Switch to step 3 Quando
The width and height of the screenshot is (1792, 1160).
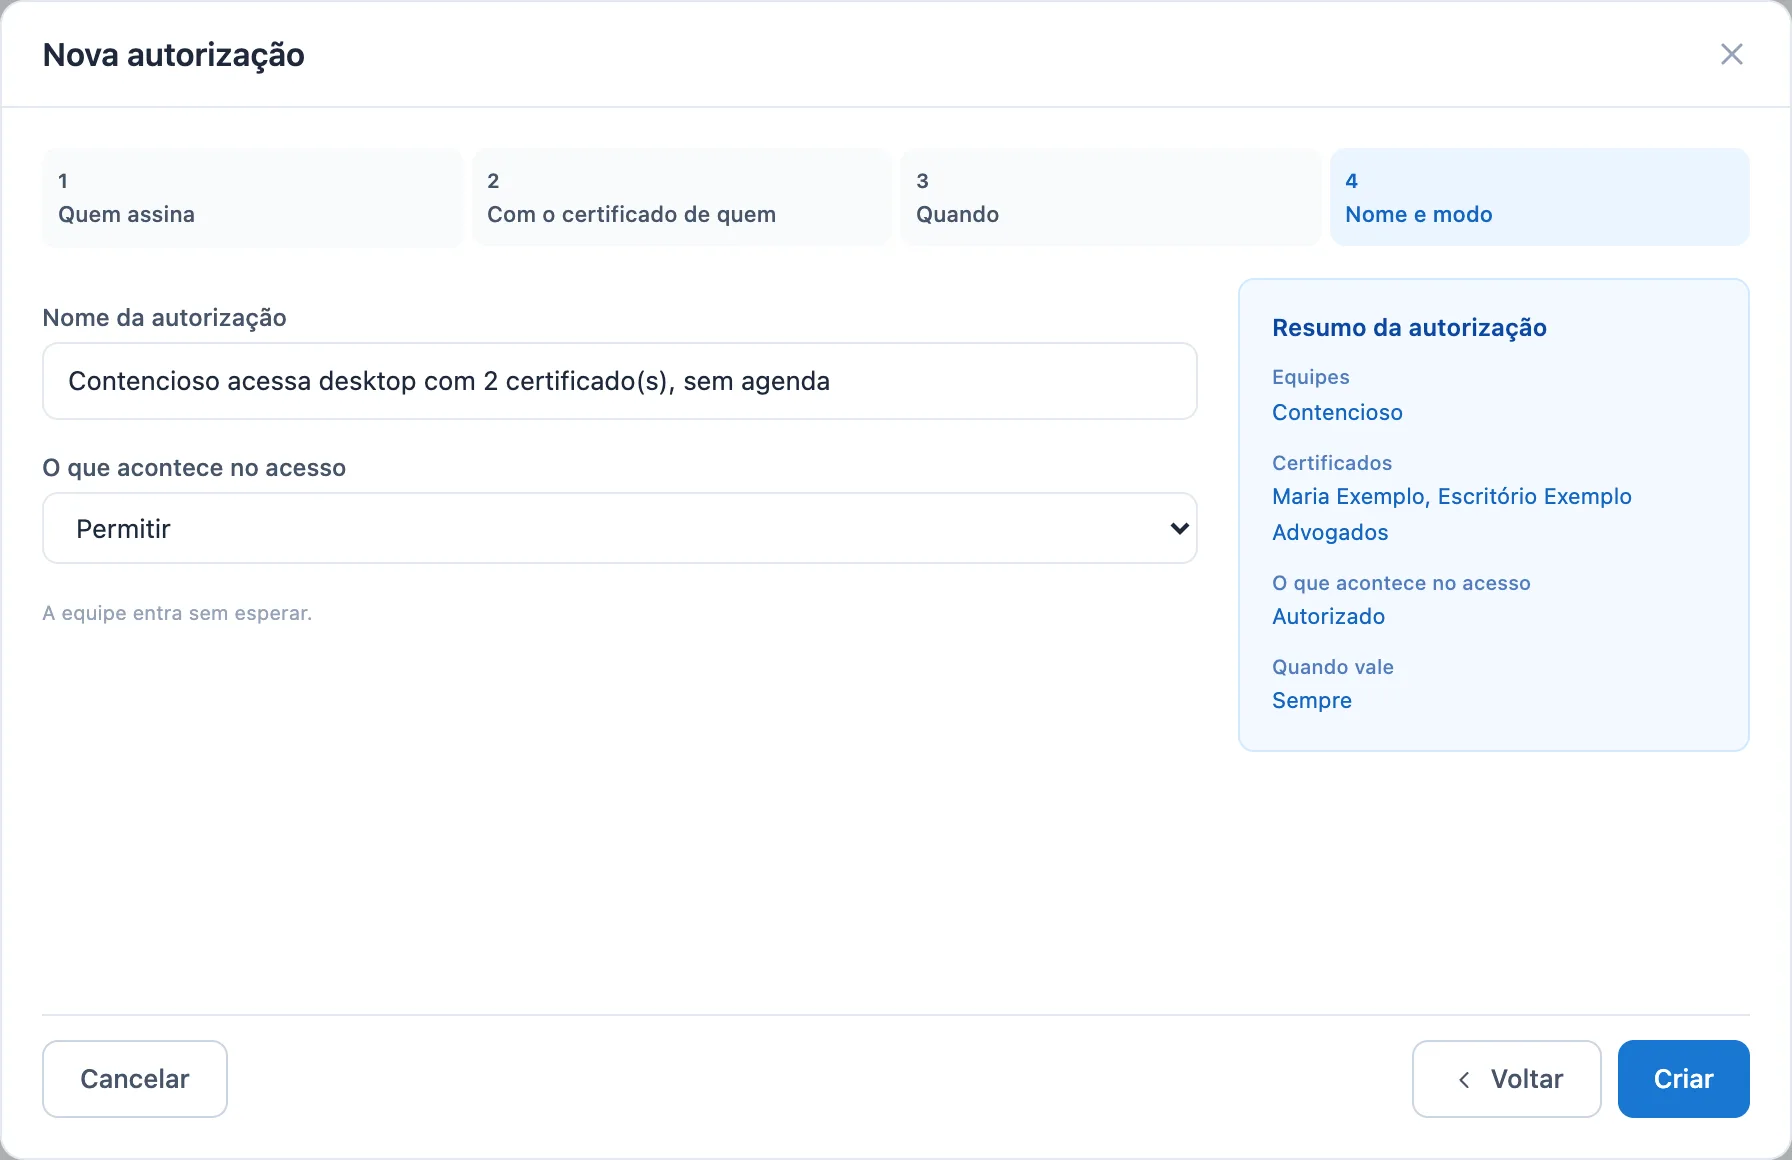1110,197
